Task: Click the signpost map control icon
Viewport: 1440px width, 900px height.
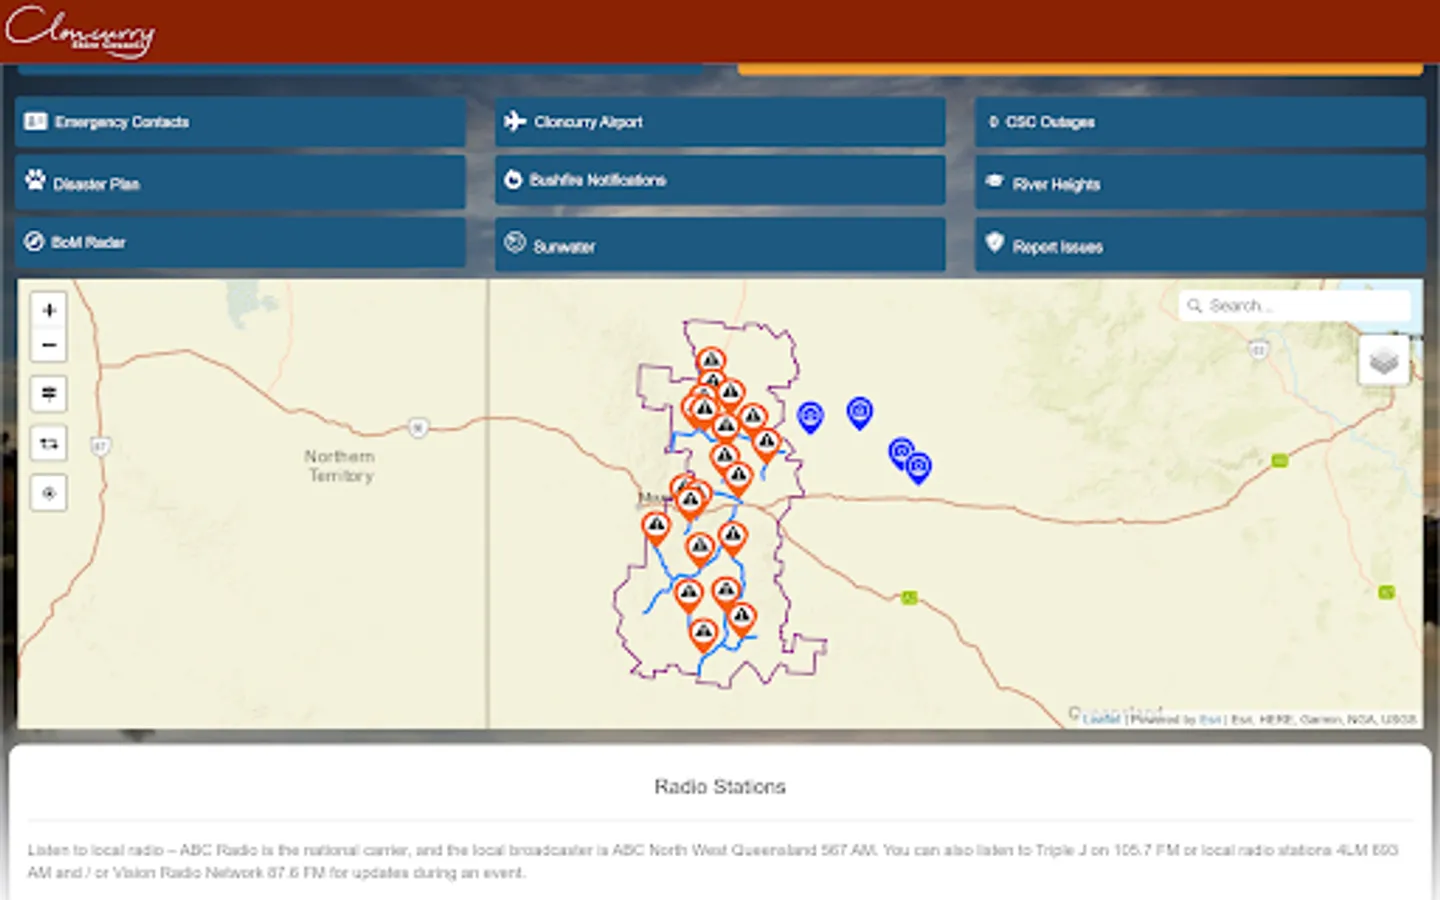Action: 49,393
